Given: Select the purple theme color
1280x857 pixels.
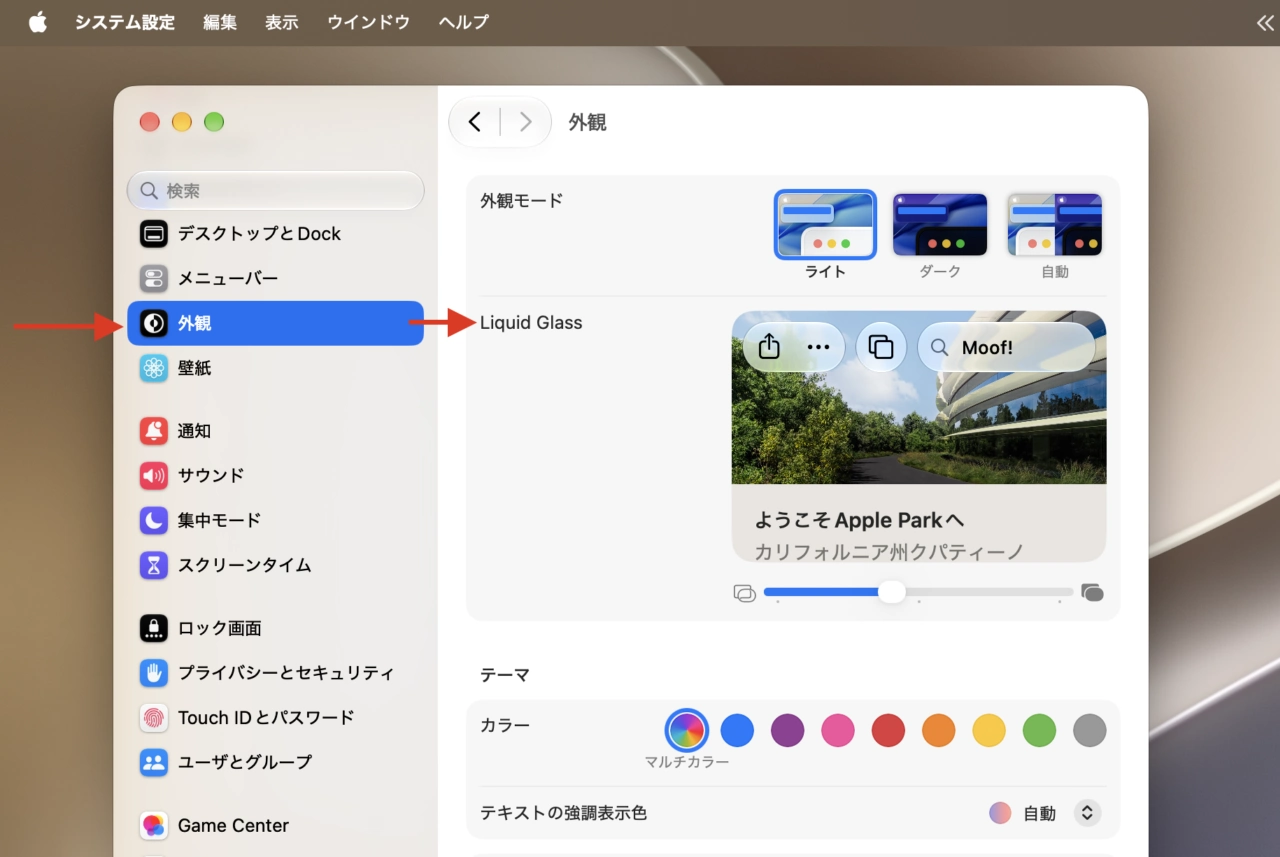Looking at the screenshot, I should click(x=788, y=730).
